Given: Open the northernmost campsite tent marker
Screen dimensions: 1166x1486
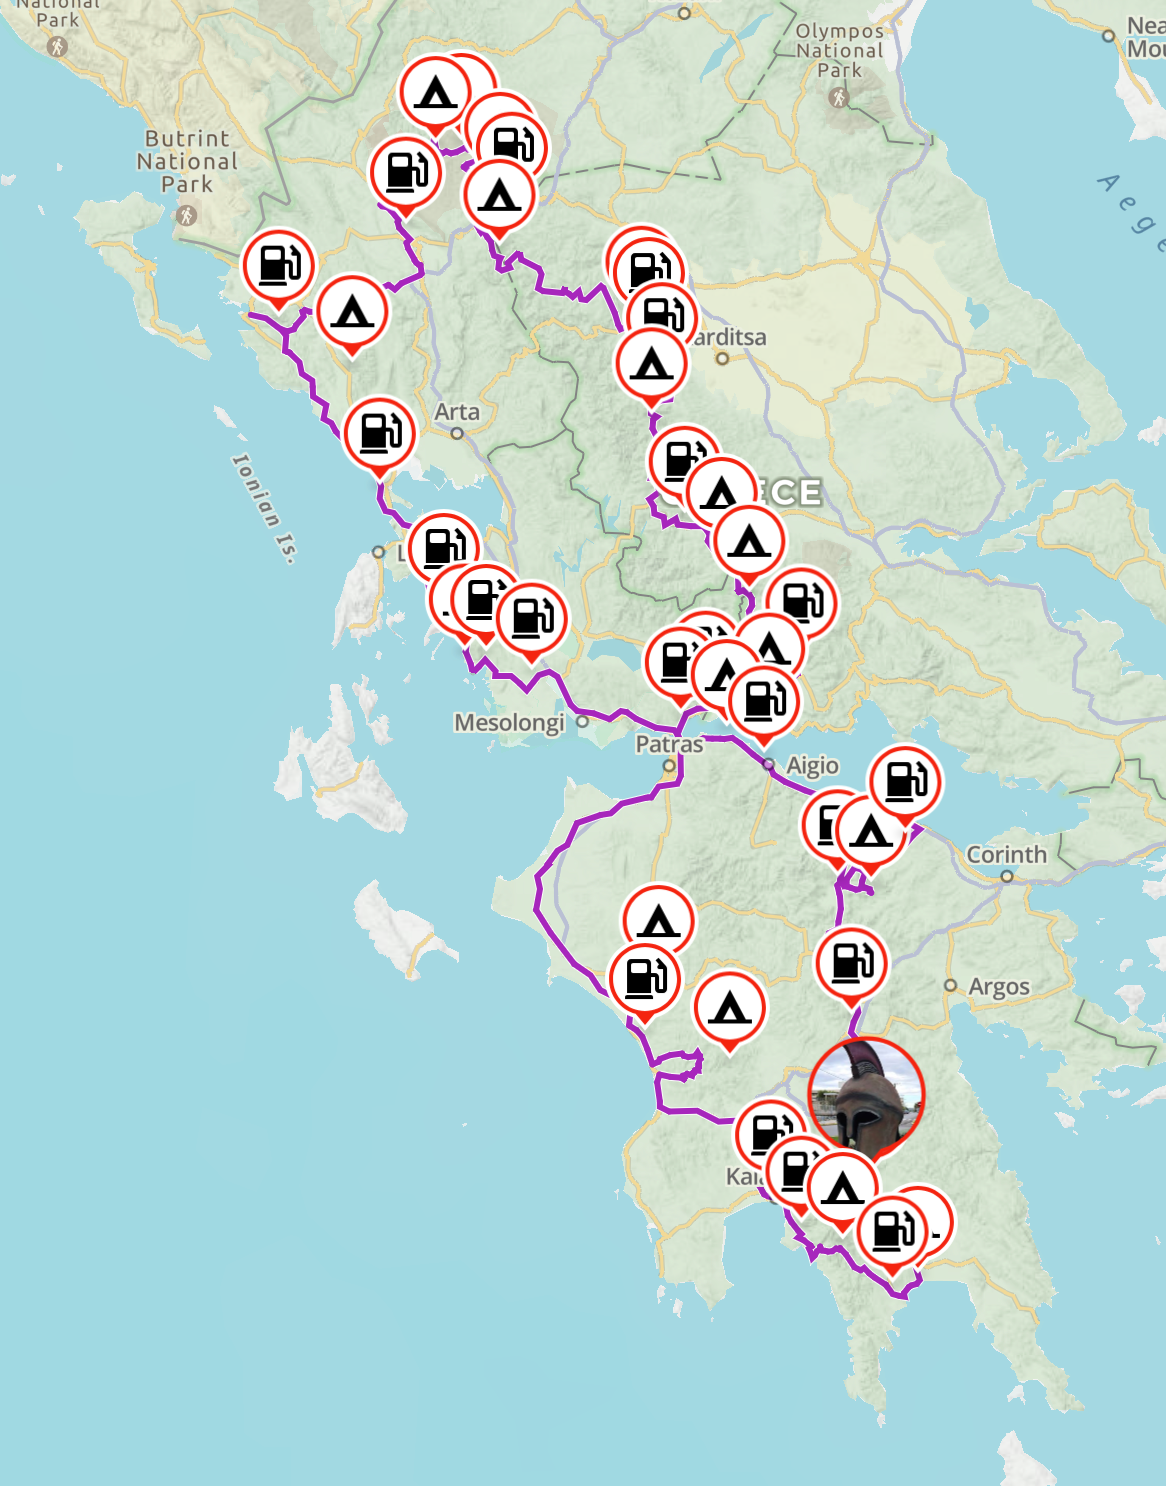Looking at the screenshot, I should (435, 93).
